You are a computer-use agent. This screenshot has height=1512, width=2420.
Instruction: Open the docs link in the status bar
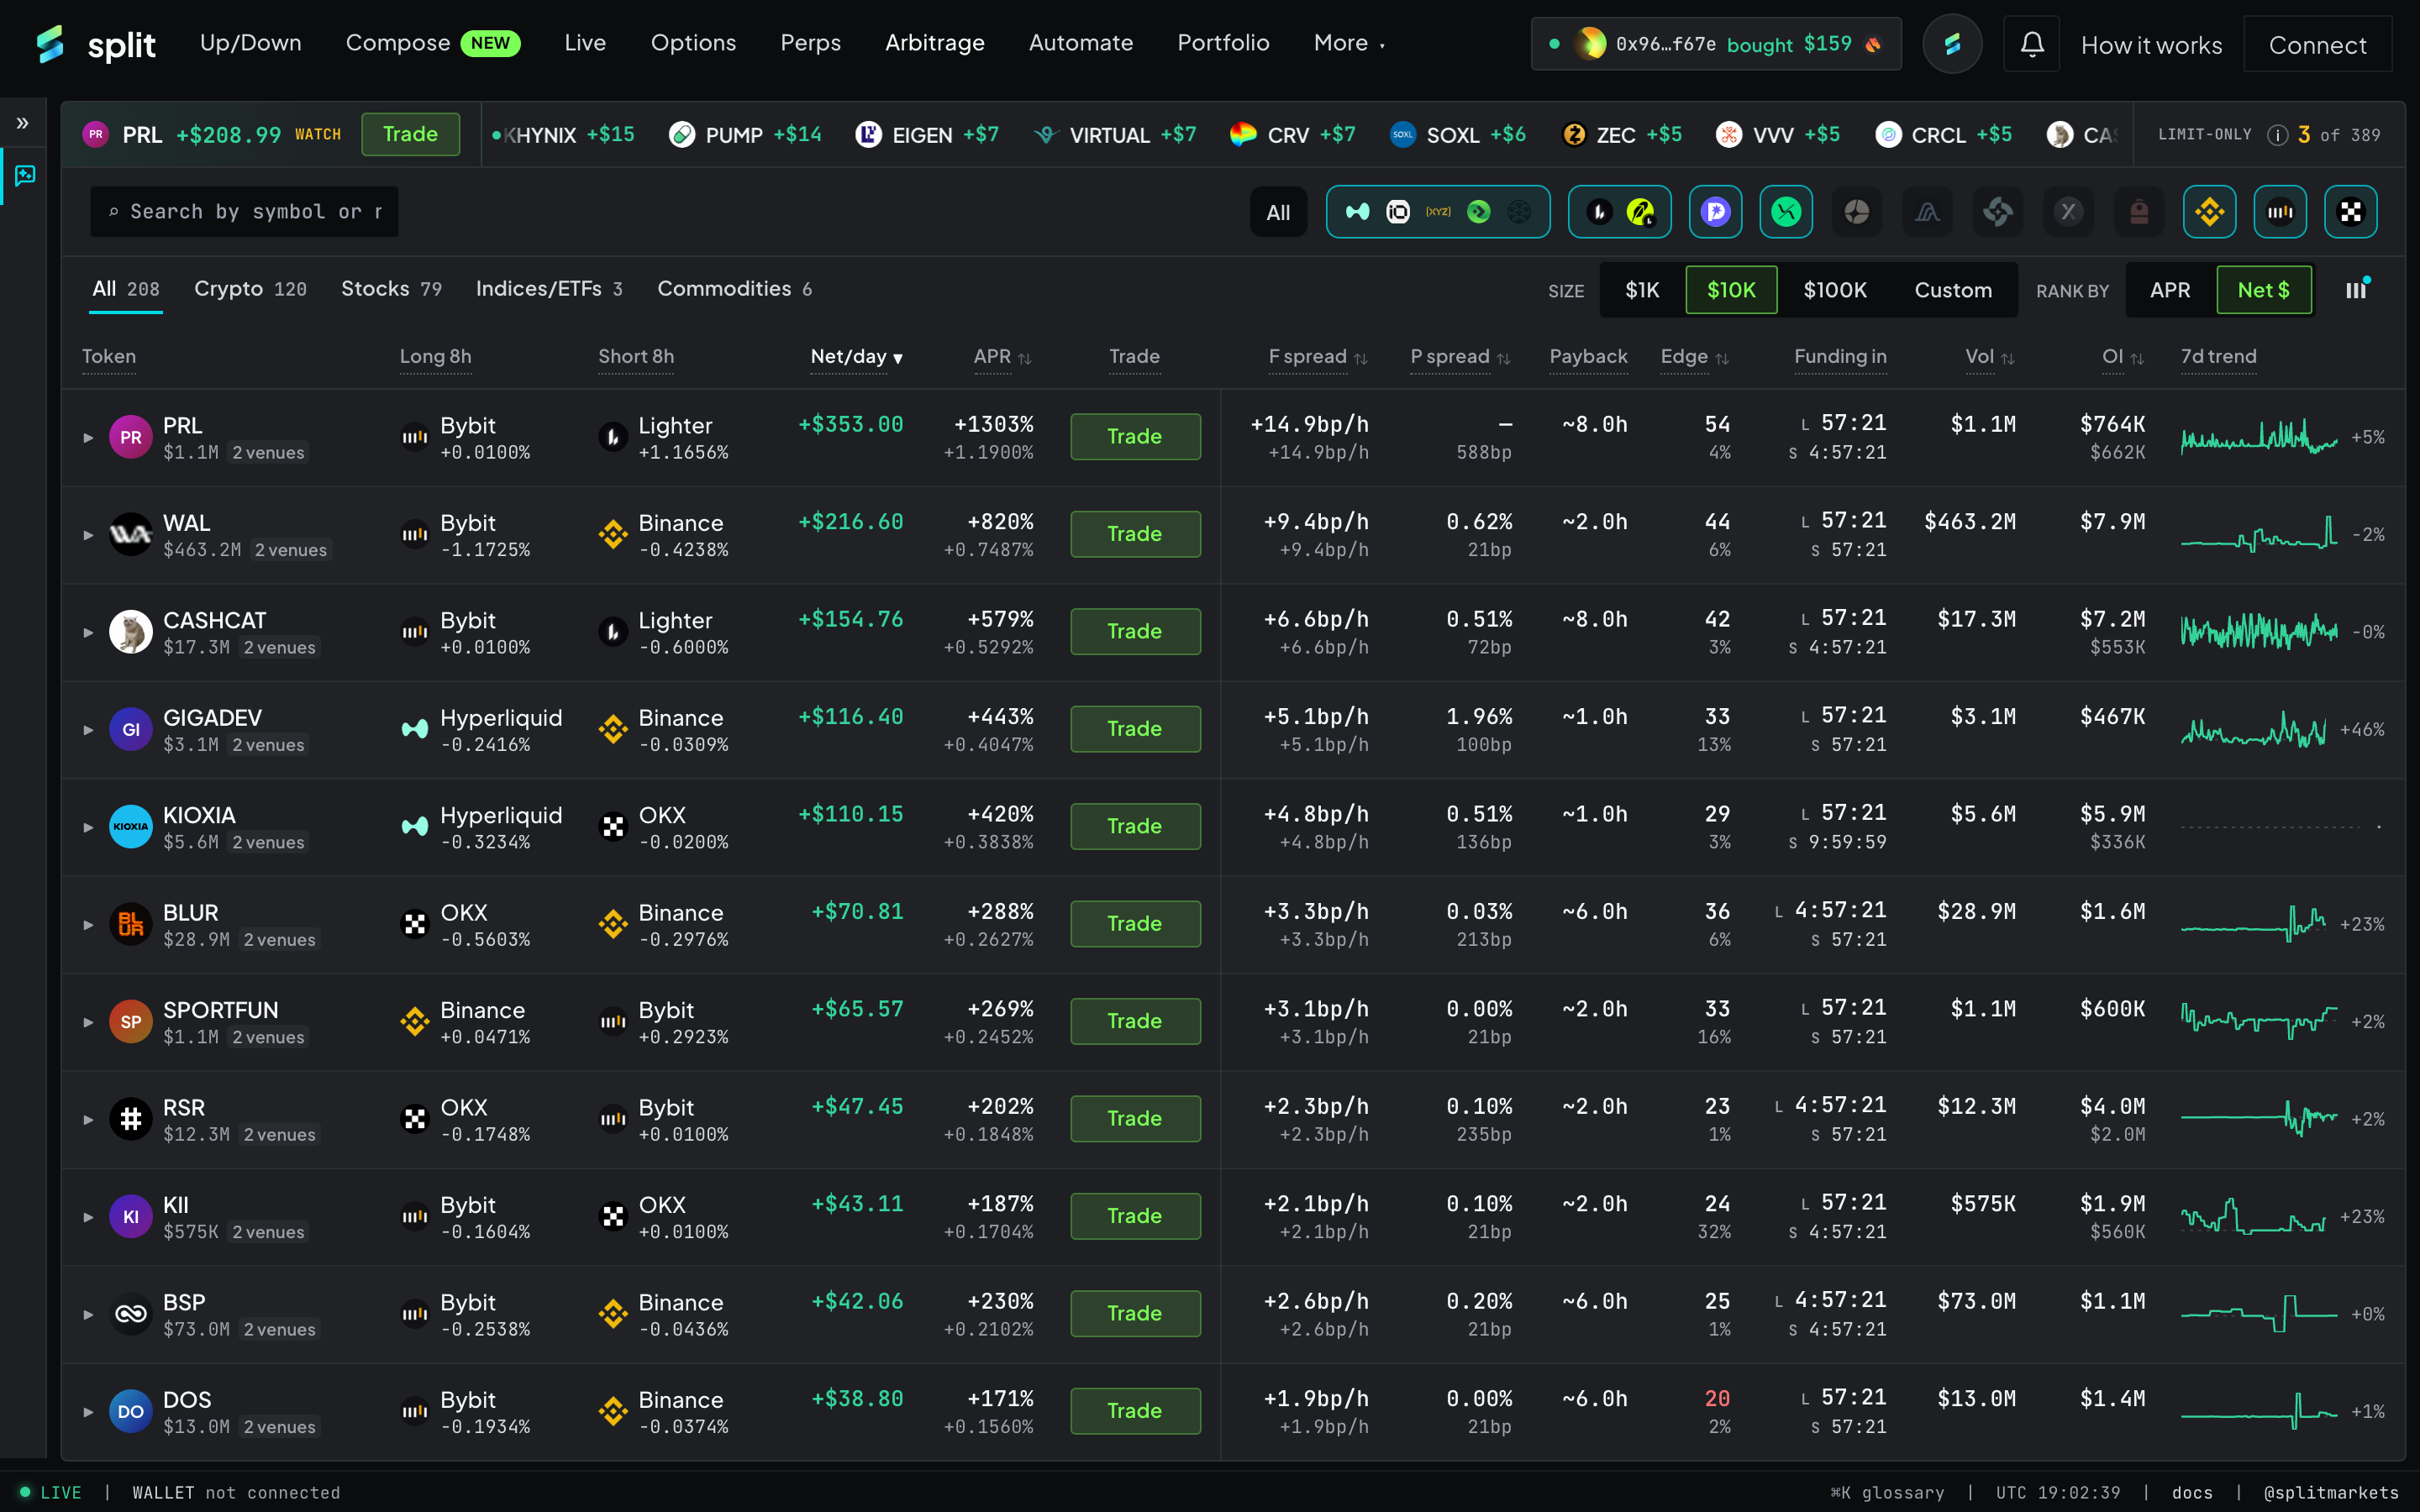[x=2192, y=1492]
